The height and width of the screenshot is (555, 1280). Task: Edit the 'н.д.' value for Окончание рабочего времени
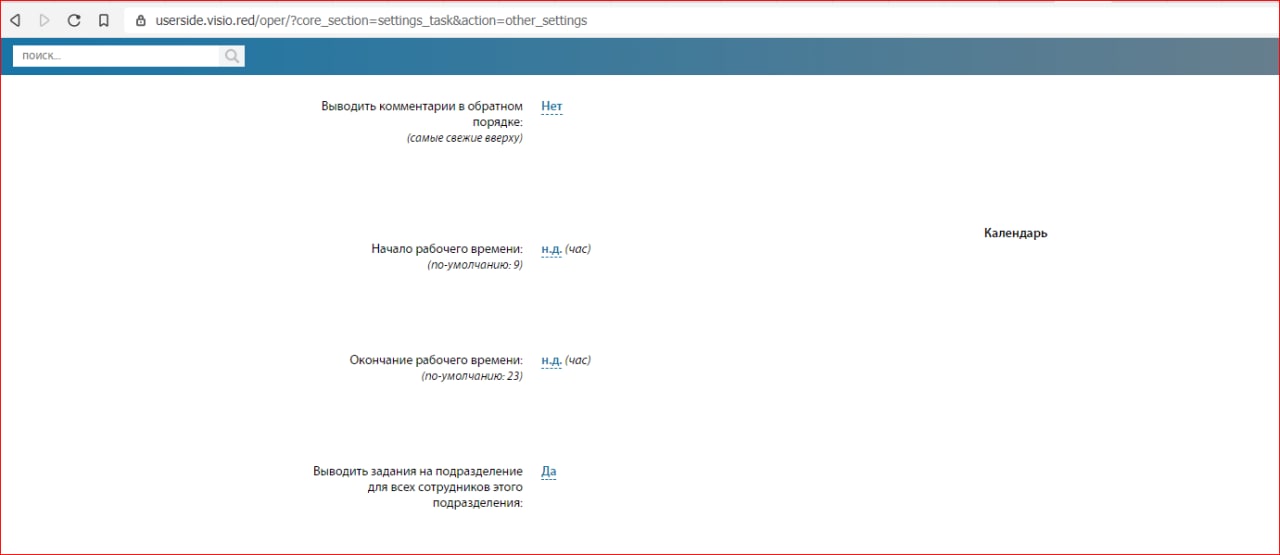[x=551, y=360]
